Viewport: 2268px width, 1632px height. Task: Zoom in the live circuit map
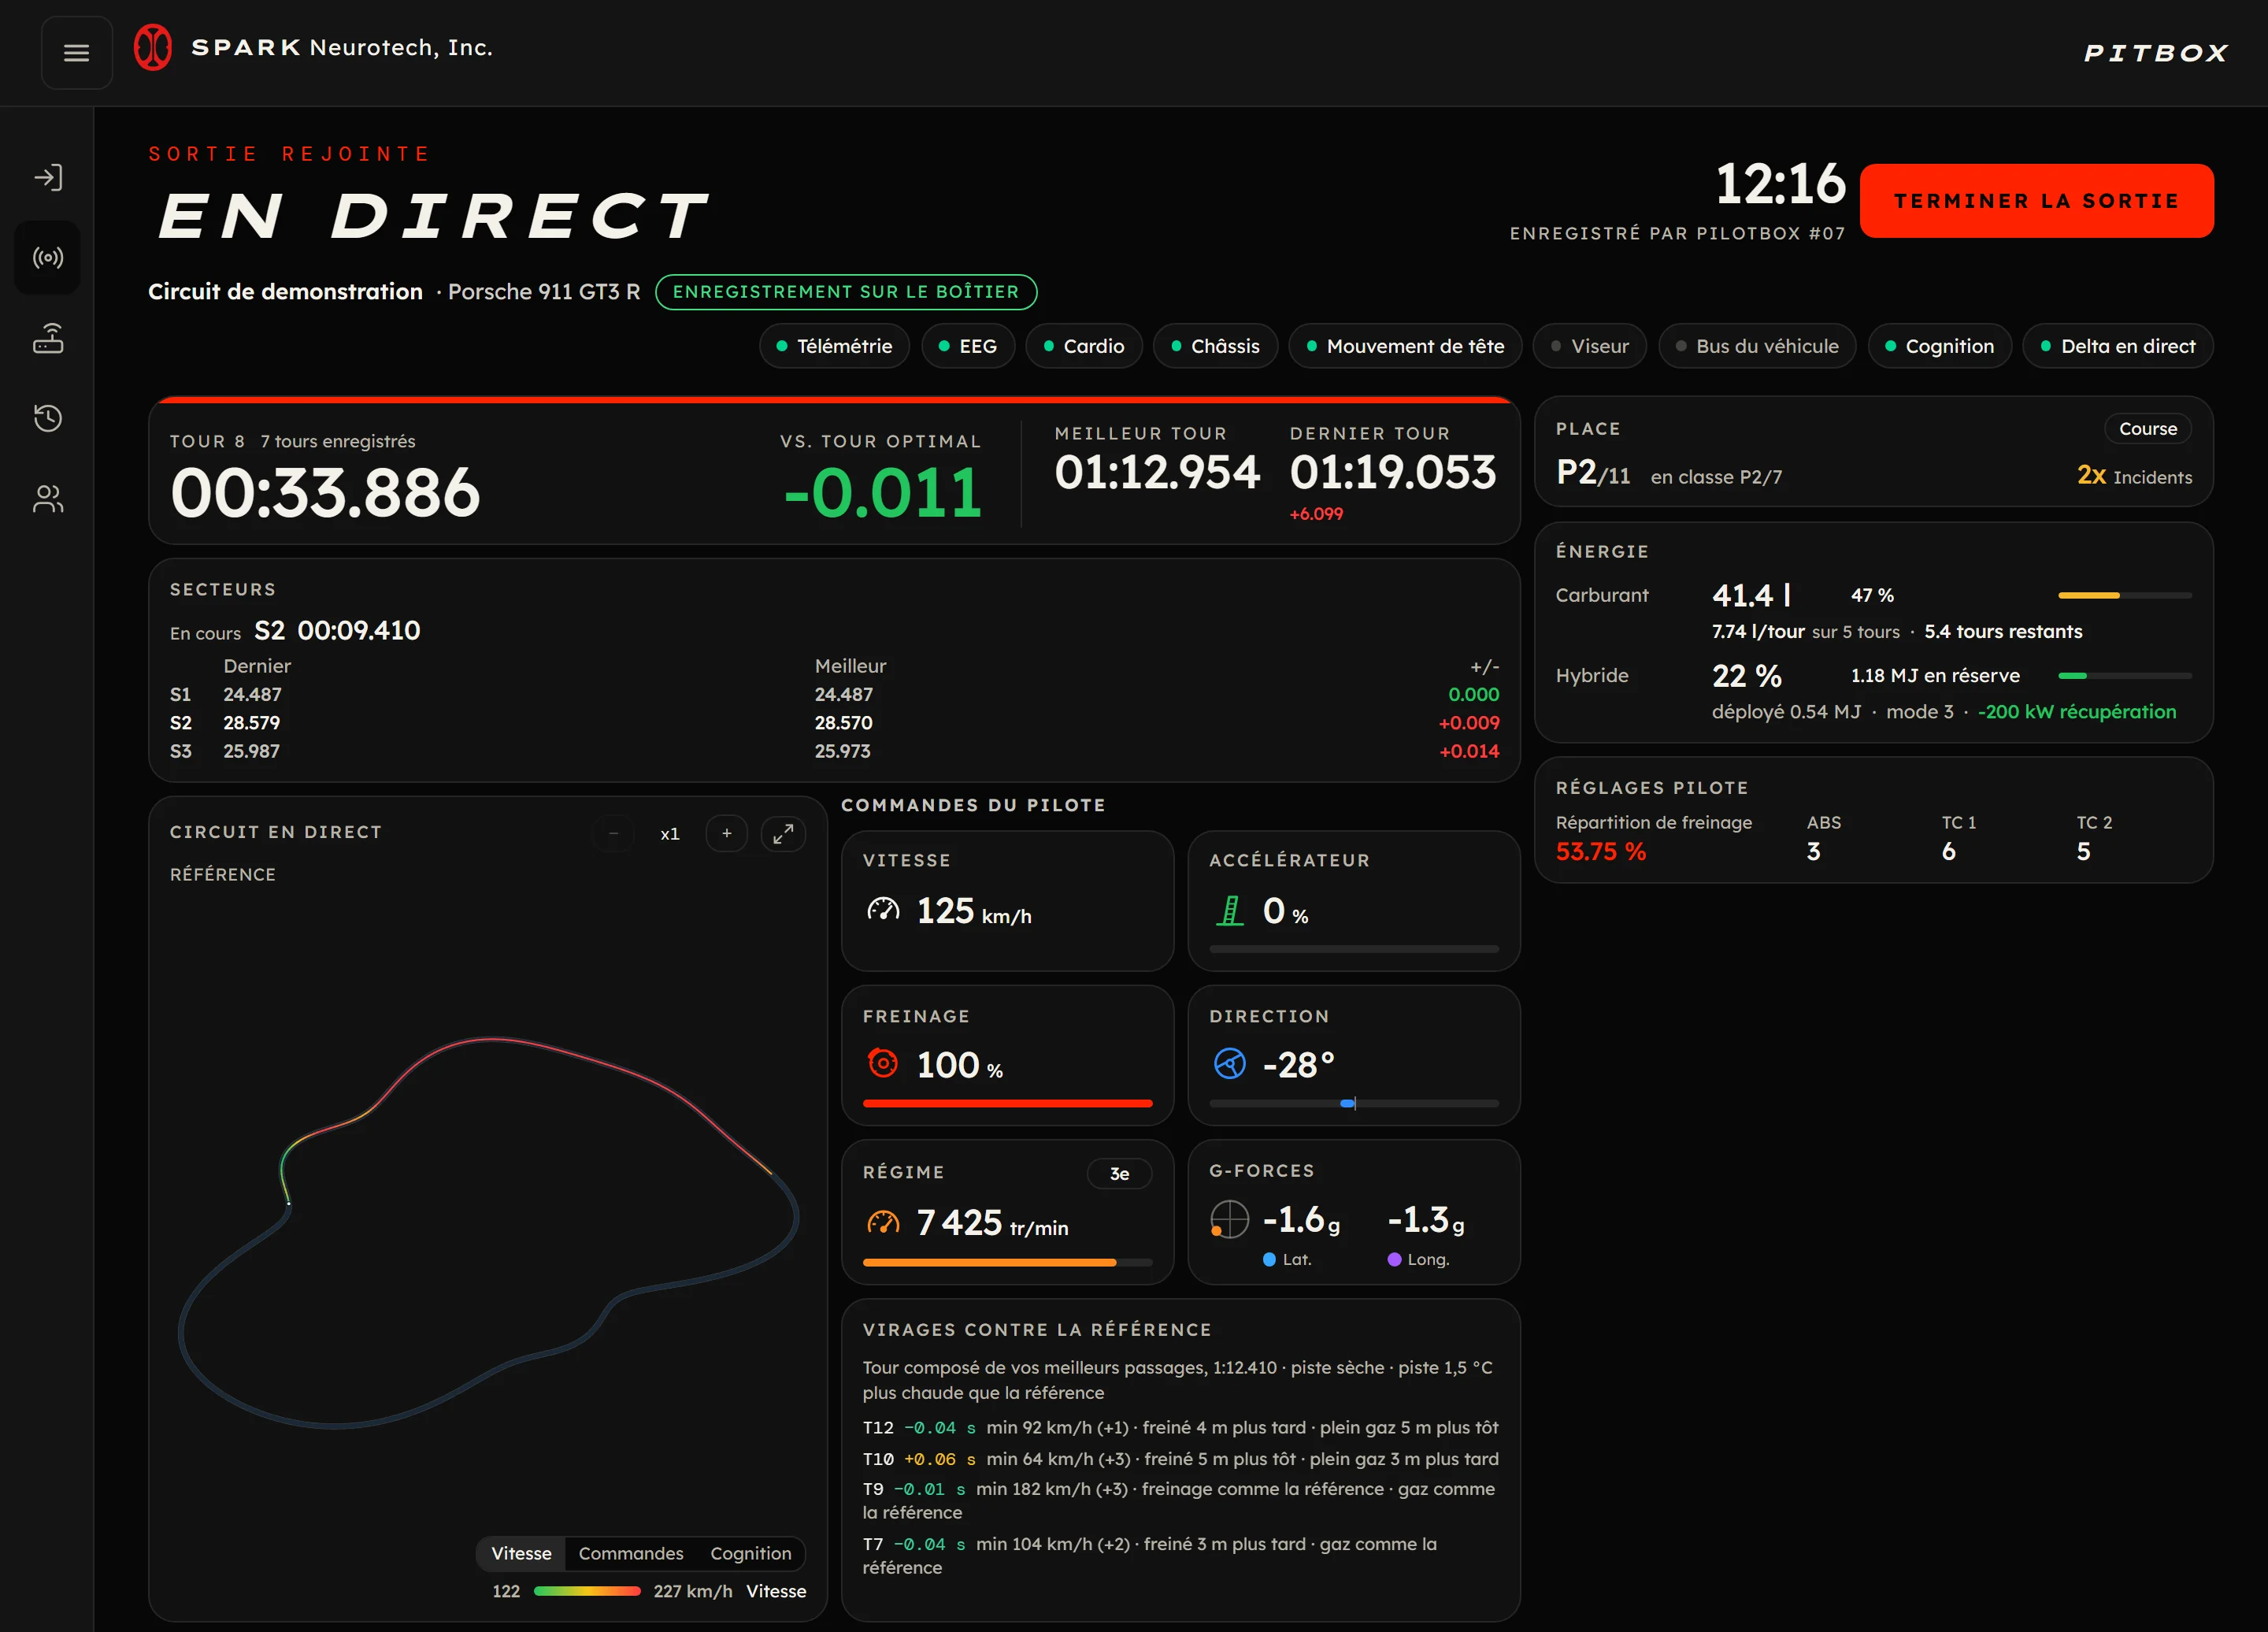[727, 833]
